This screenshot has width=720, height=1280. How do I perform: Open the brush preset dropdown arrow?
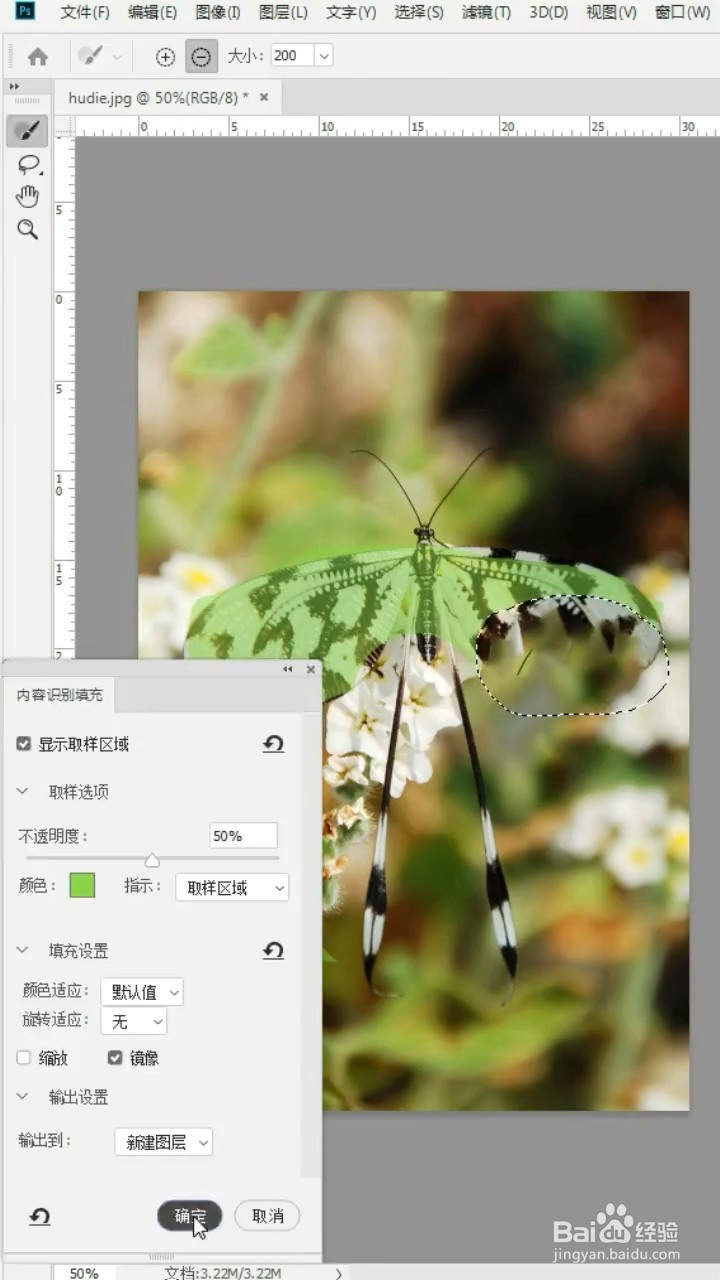(x=117, y=57)
